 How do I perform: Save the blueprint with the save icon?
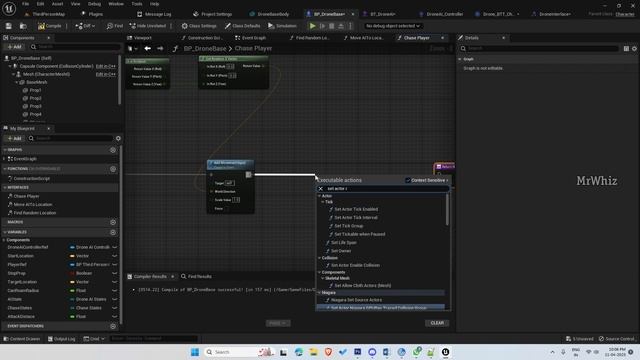[8, 26]
